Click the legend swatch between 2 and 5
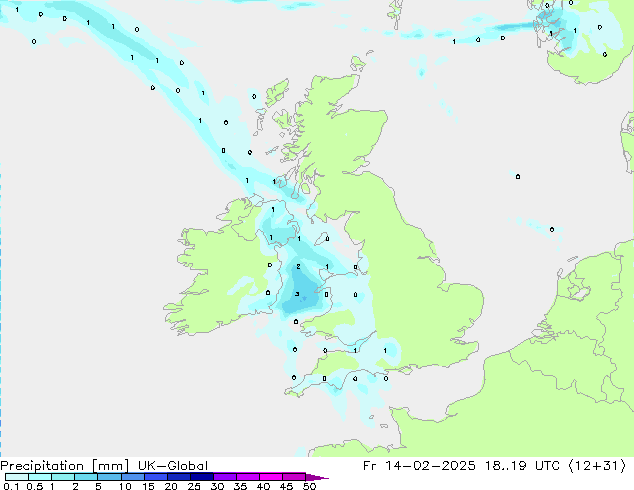 point(86,477)
